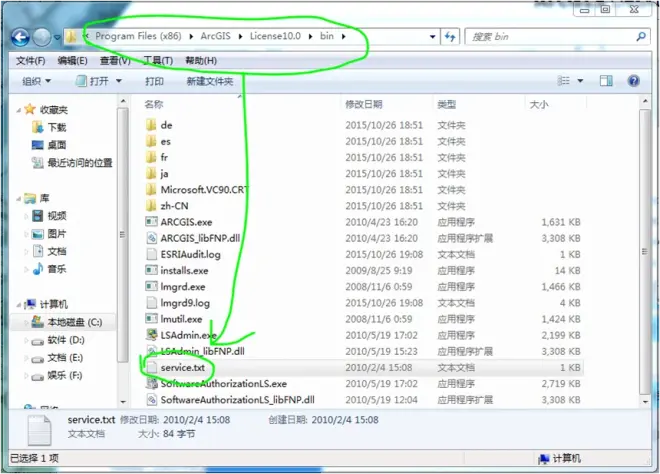Click the 打印 (Print) toolbar button

154,82
